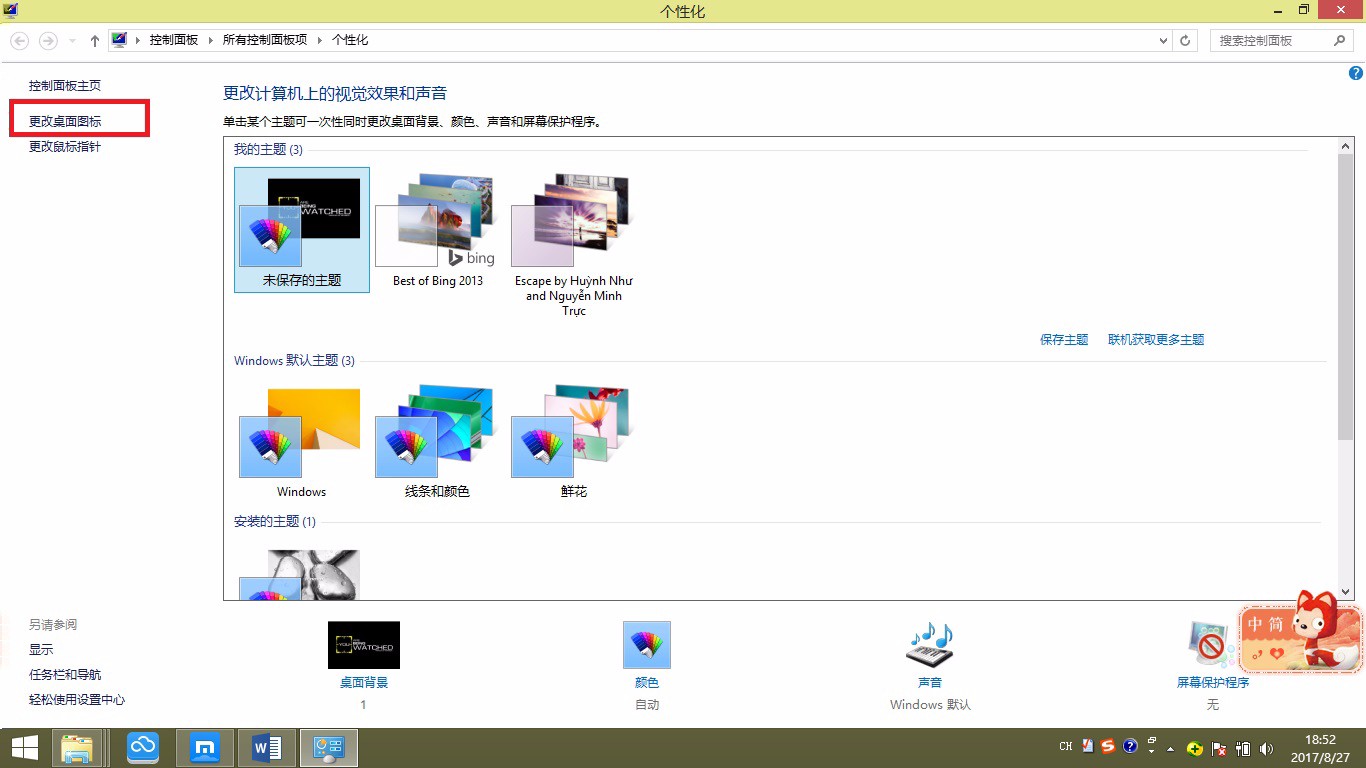This screenshot has width=1366, height=768.
Task: Open Maxthon browser on taskbar
Action: tap(205, 748)
